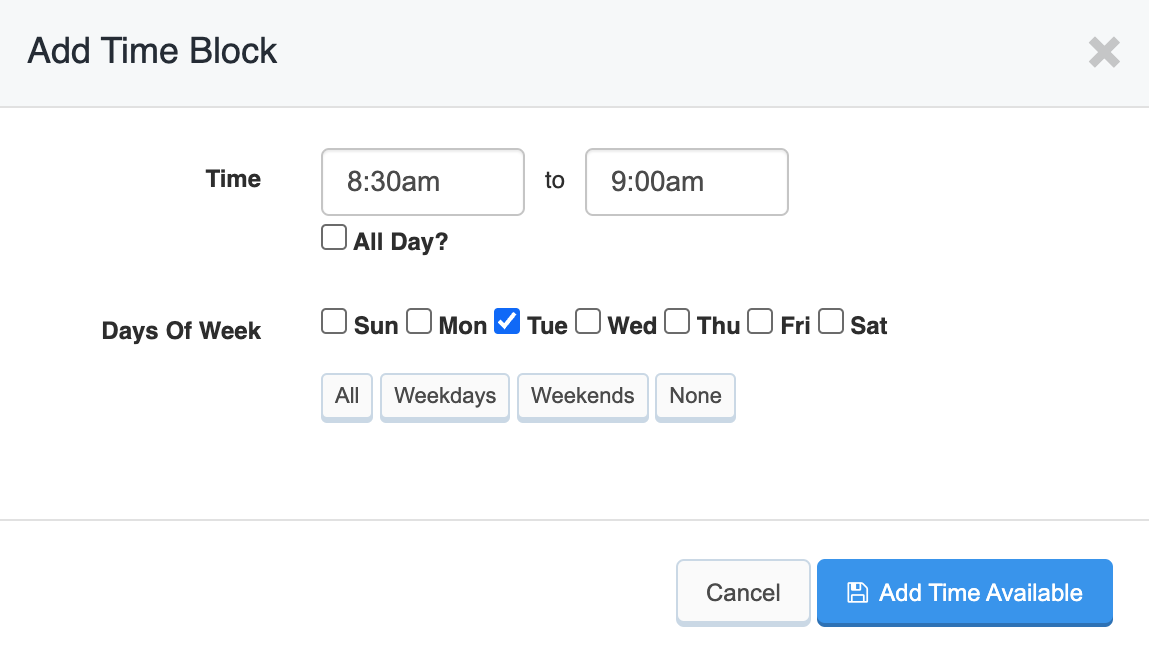Click the Add Time Available button

[x=965, y=592]
